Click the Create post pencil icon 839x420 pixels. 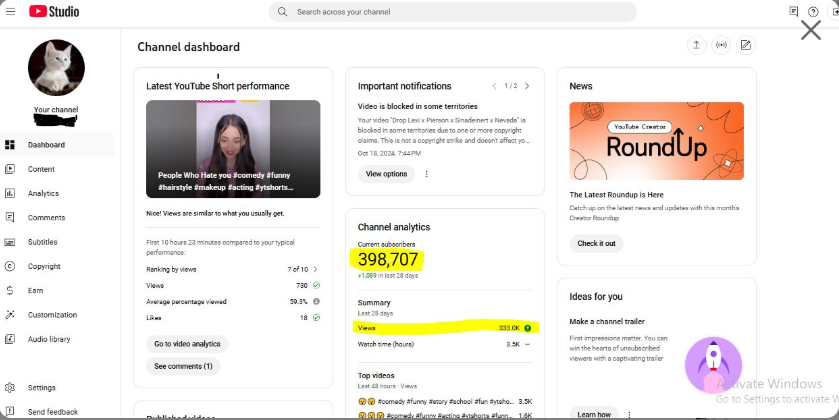[746, 45]
